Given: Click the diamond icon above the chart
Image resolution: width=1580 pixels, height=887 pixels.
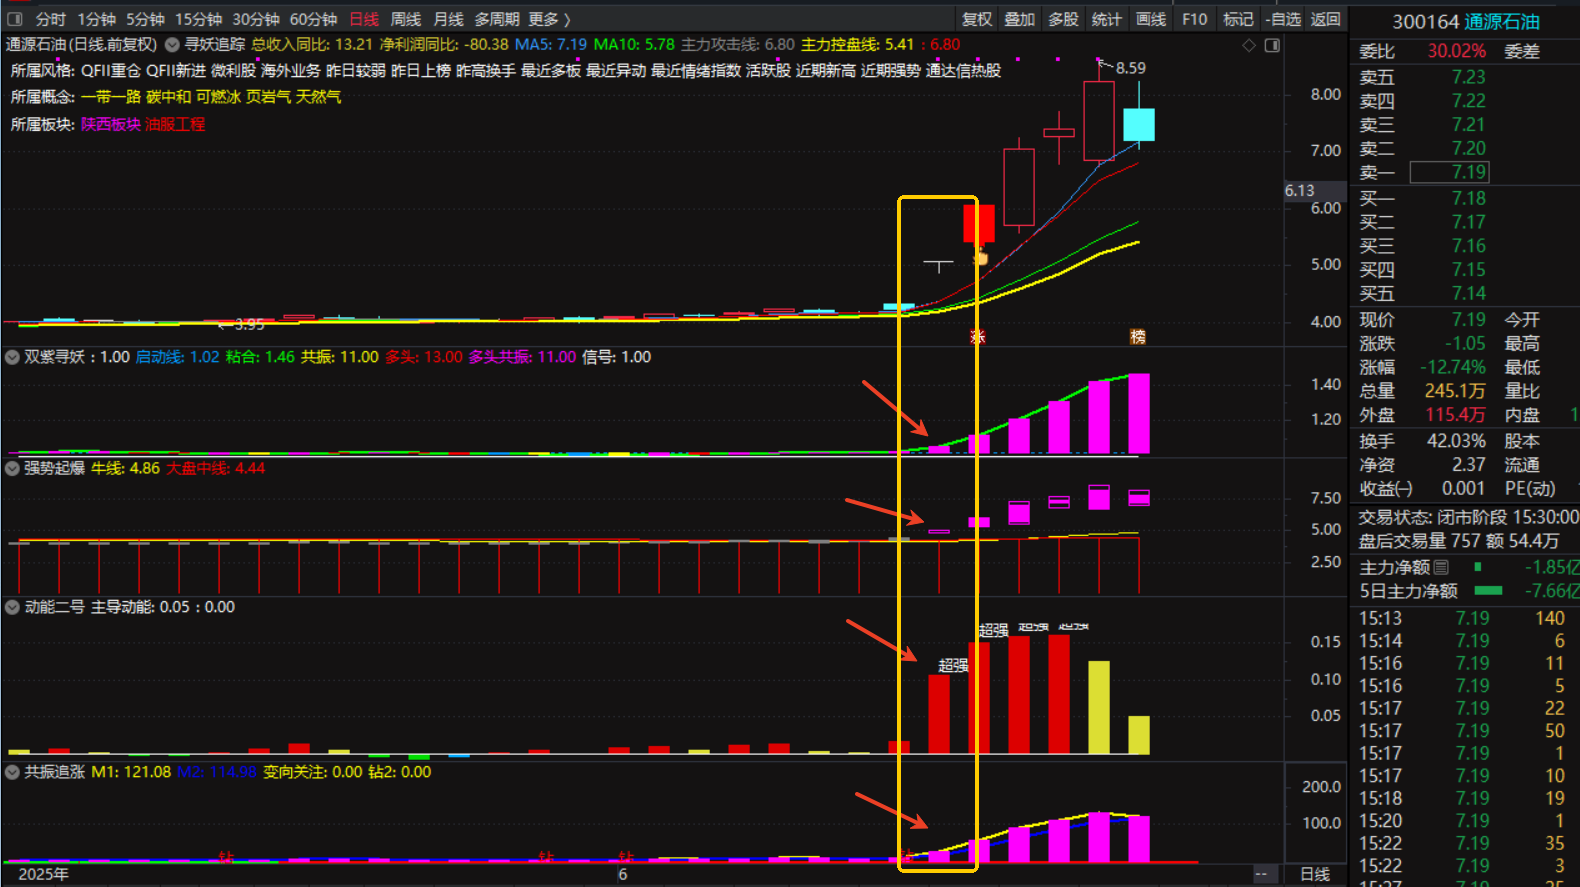Looking at the screenshot, I should (1249, 45).
